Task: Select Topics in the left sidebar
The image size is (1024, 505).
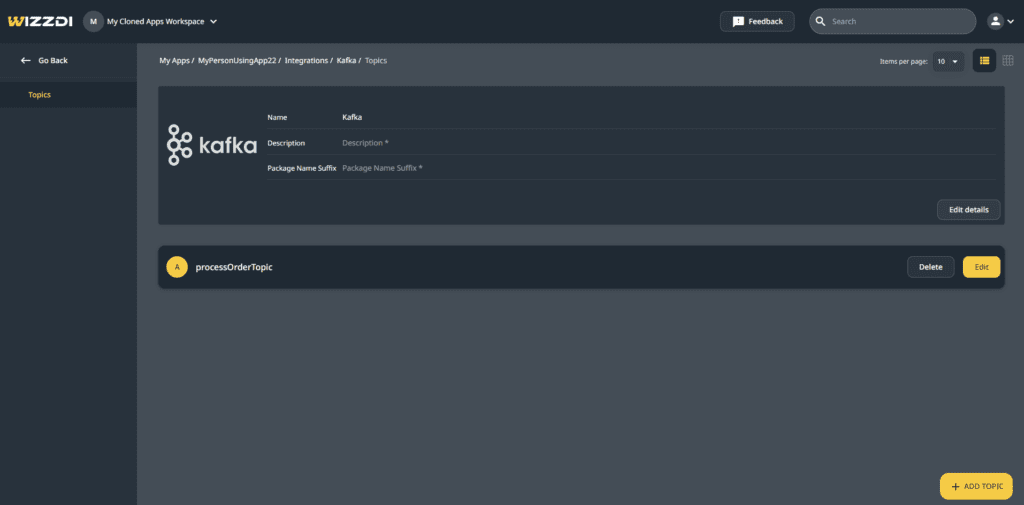Action: tap(40, 95)
